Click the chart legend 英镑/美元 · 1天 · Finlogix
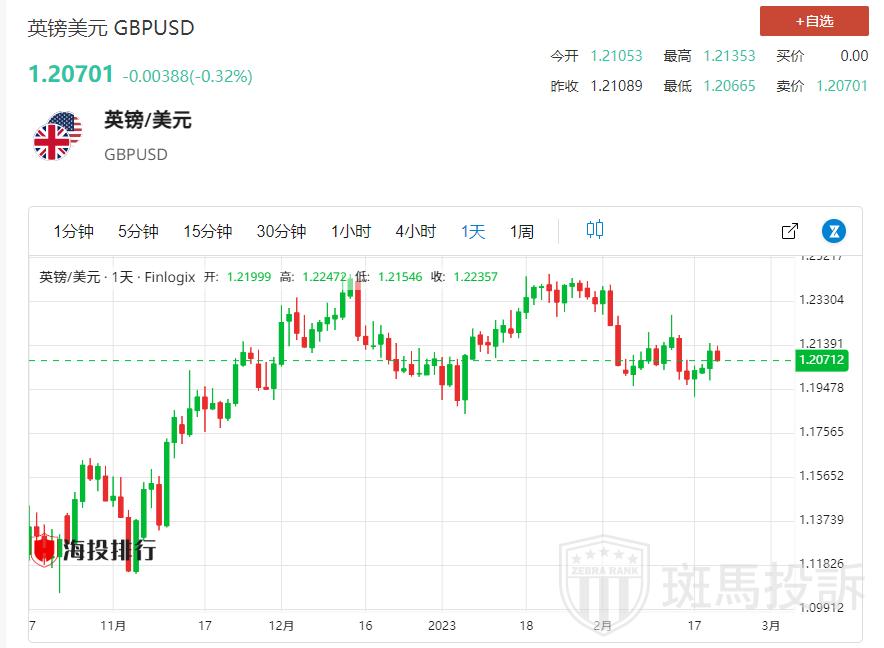The image size is (884, 648). [x=116, y=277]
